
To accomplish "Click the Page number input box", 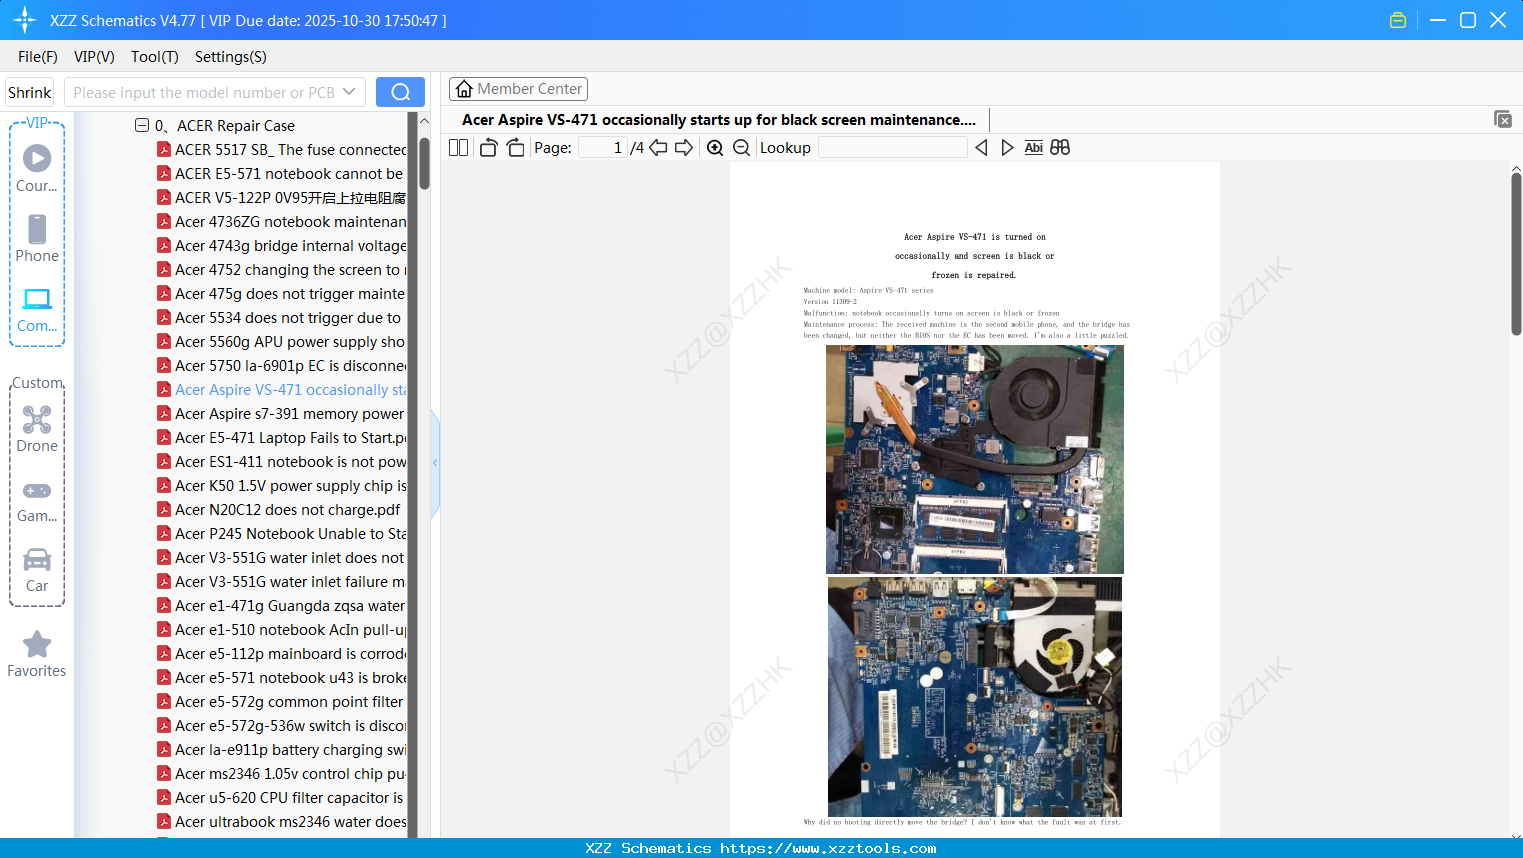I will [603, 148].
